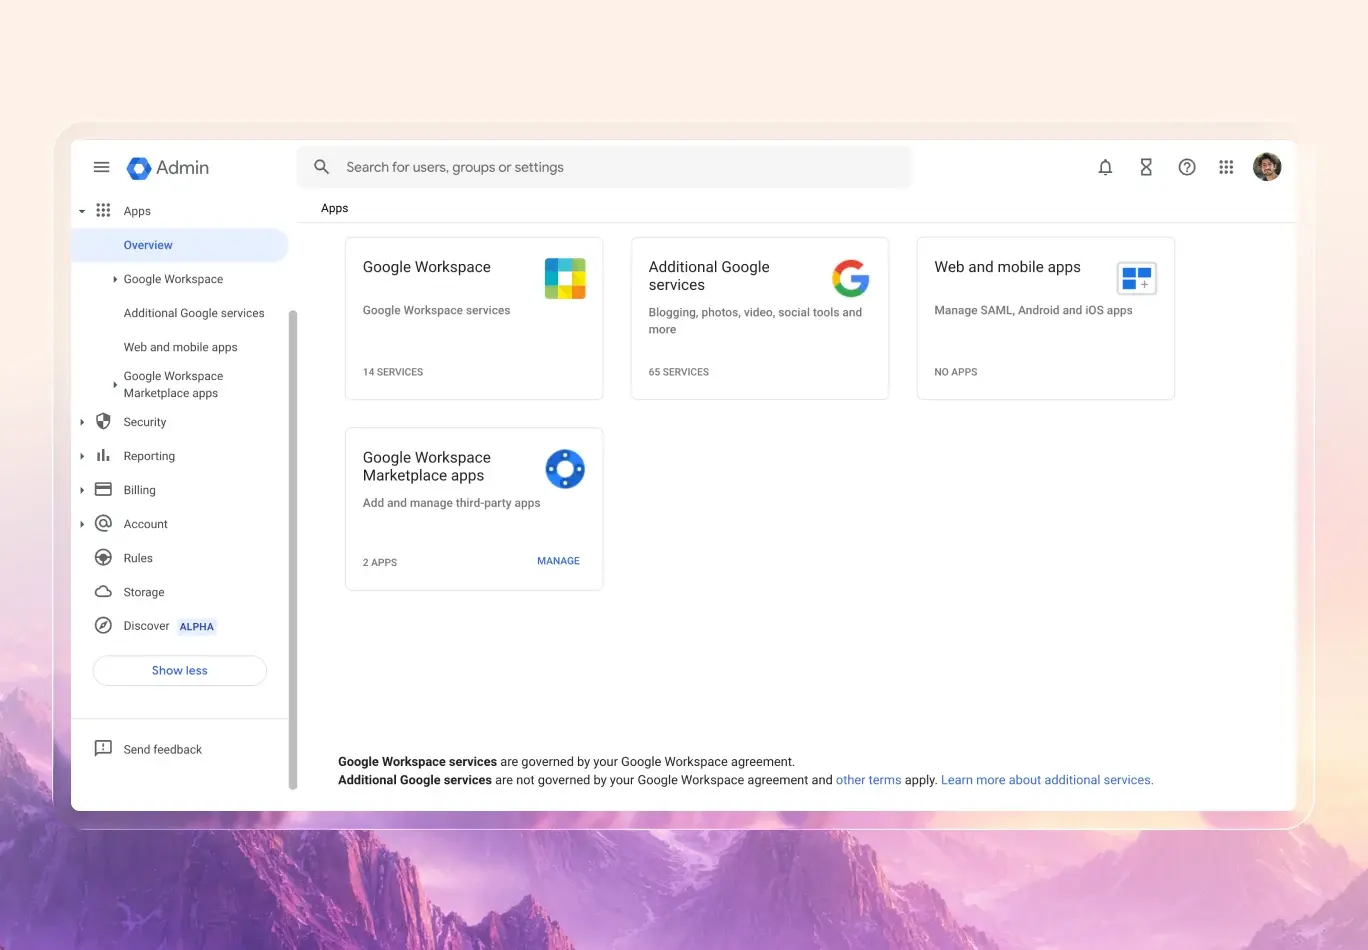Click the search users, groups or settings field
The width and height of the screenshot is (1368, 950).
tap(620, 167)
